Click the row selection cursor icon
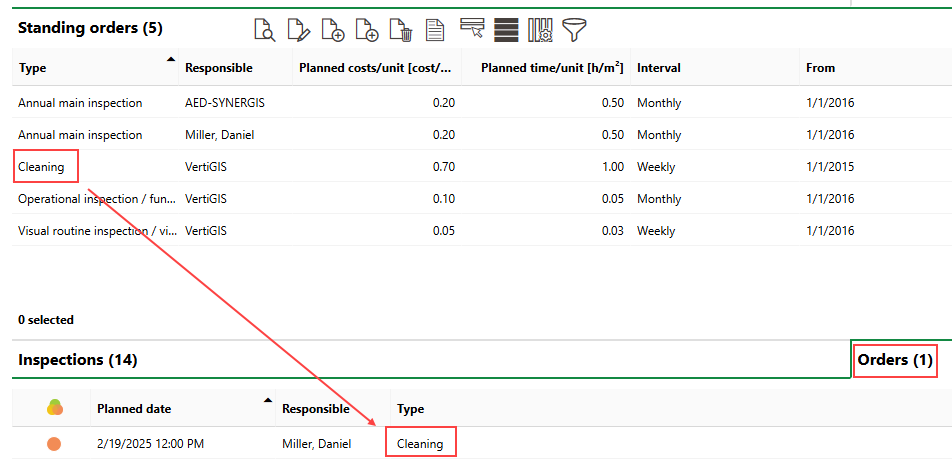Image resolution: width=952 pixels, height=464 pixels. 472,29
